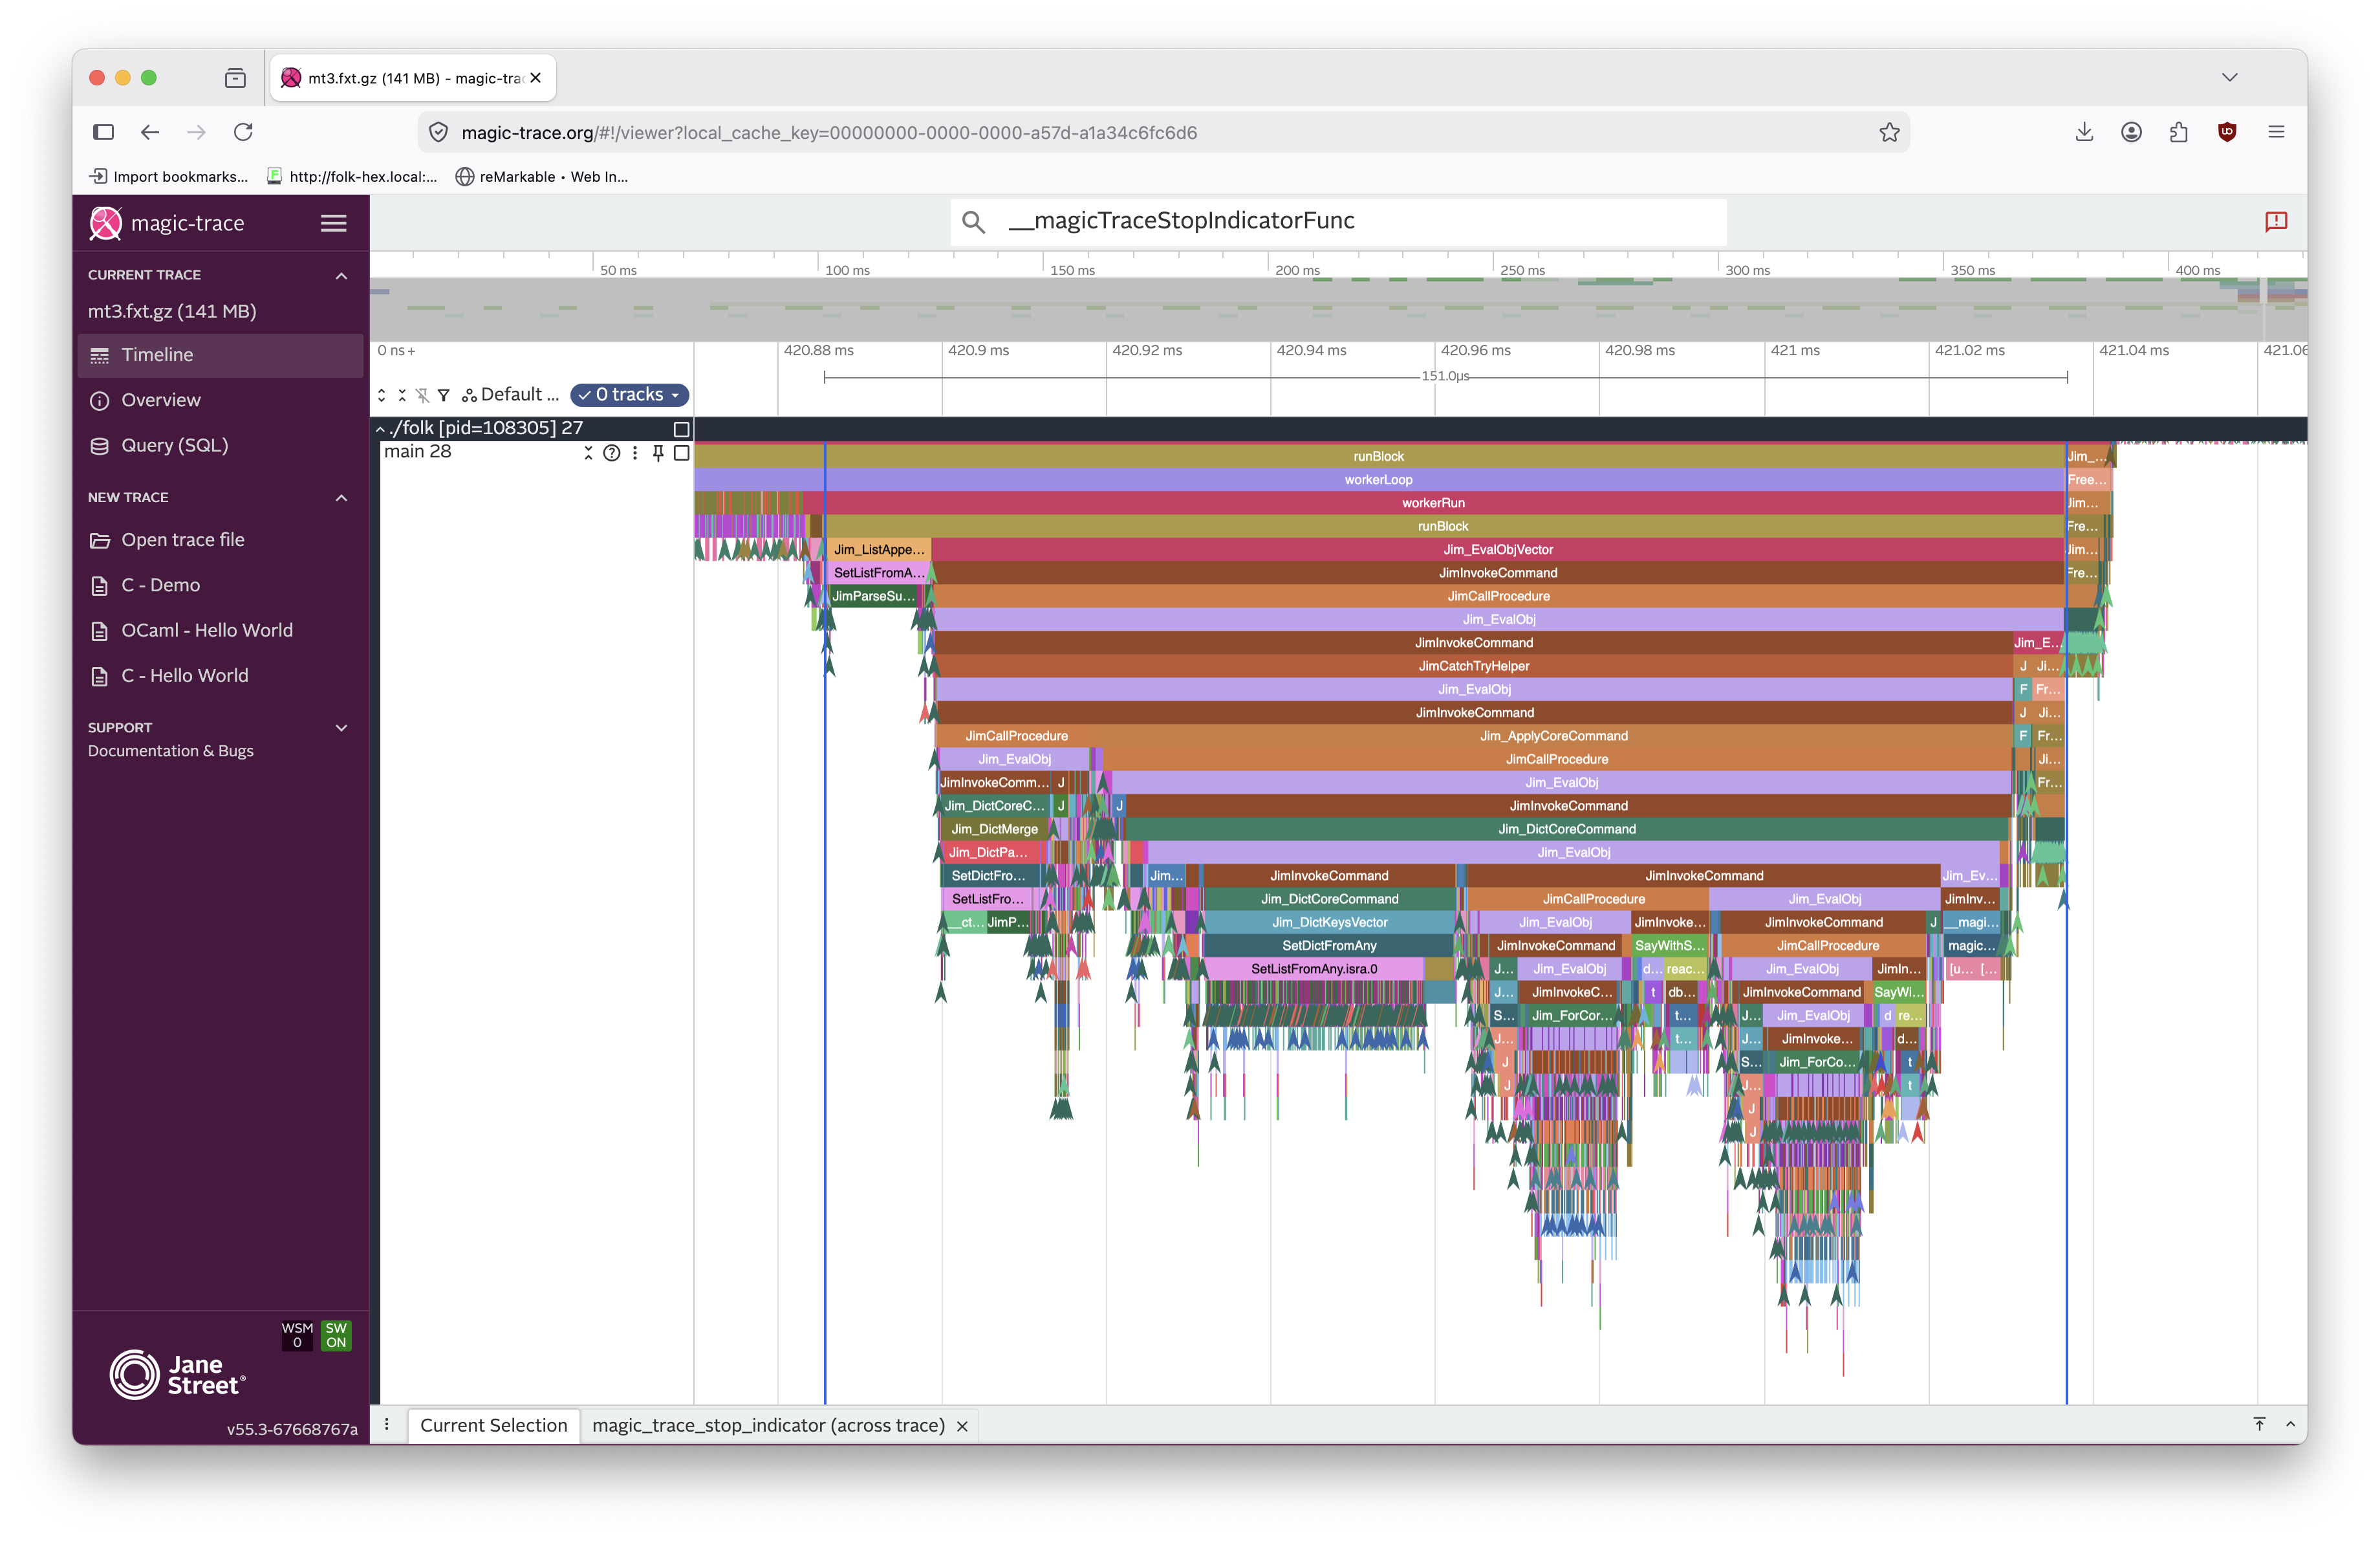Reload the browser page
The height and width of the screenshot is (1541, 2380).
click(243, 132)
